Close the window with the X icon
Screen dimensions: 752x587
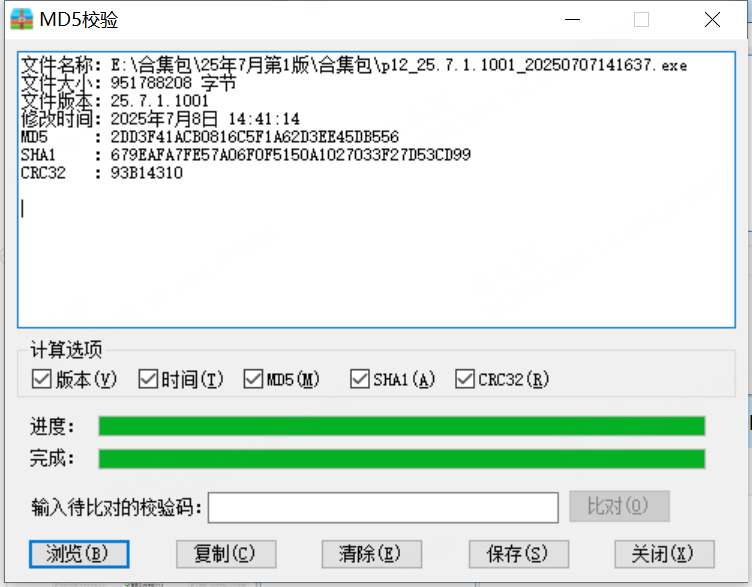coord(712,20)
